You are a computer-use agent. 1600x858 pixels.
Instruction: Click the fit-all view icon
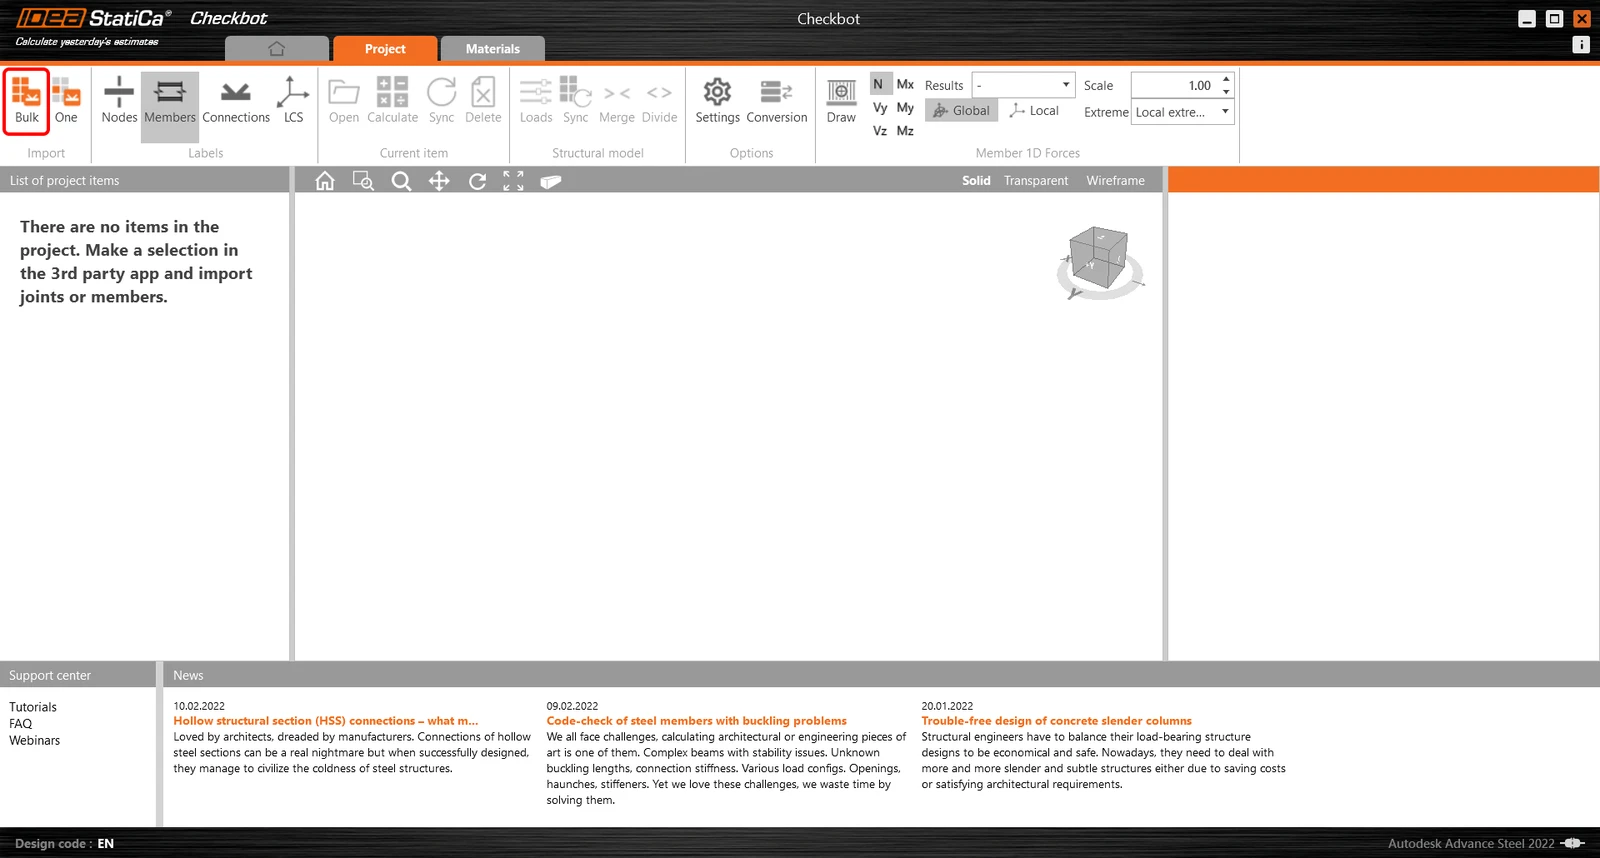coord(513,181)
